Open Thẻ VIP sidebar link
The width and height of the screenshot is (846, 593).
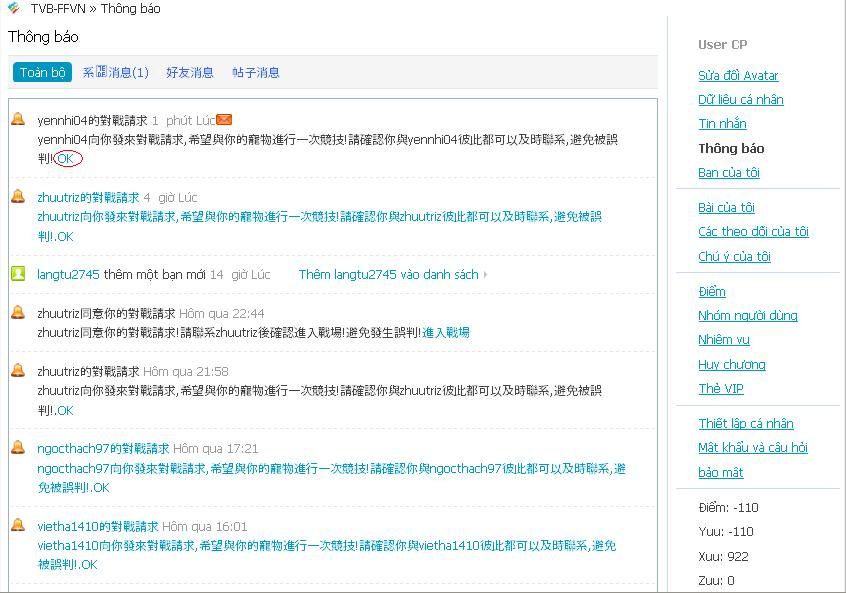pyautogui.click(x=721, y=388)
